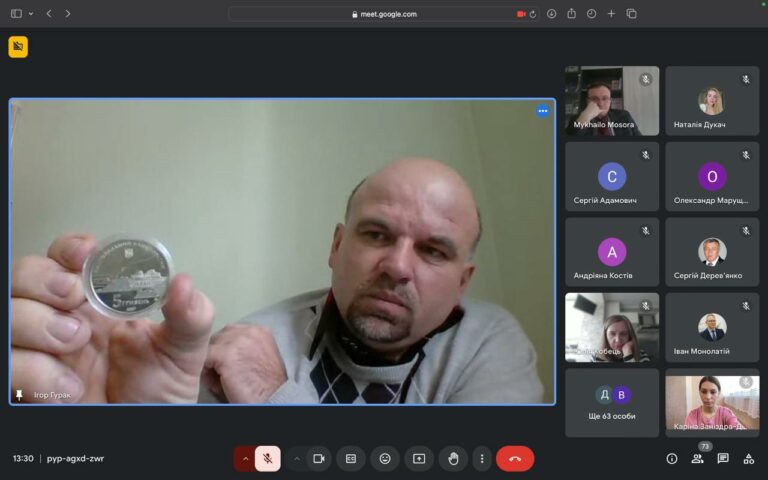Show the participants list
Image resolution: width=768 pixels, height=480 pixels.
(697, 458)
